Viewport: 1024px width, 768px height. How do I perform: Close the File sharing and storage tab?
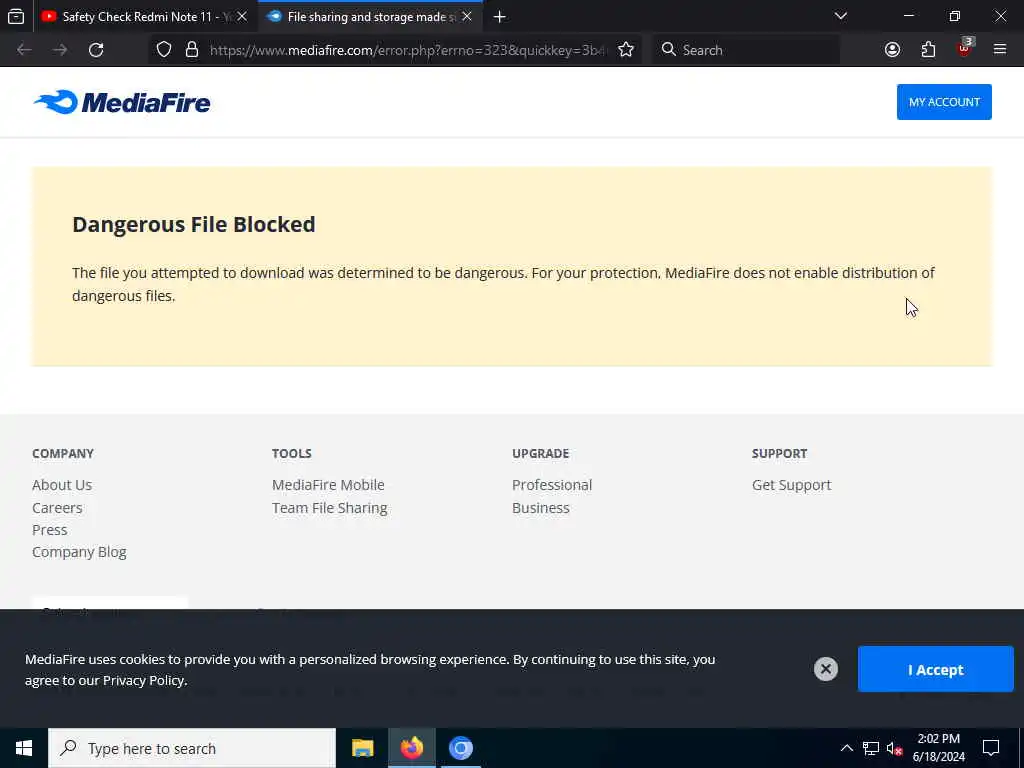point(467,16)
